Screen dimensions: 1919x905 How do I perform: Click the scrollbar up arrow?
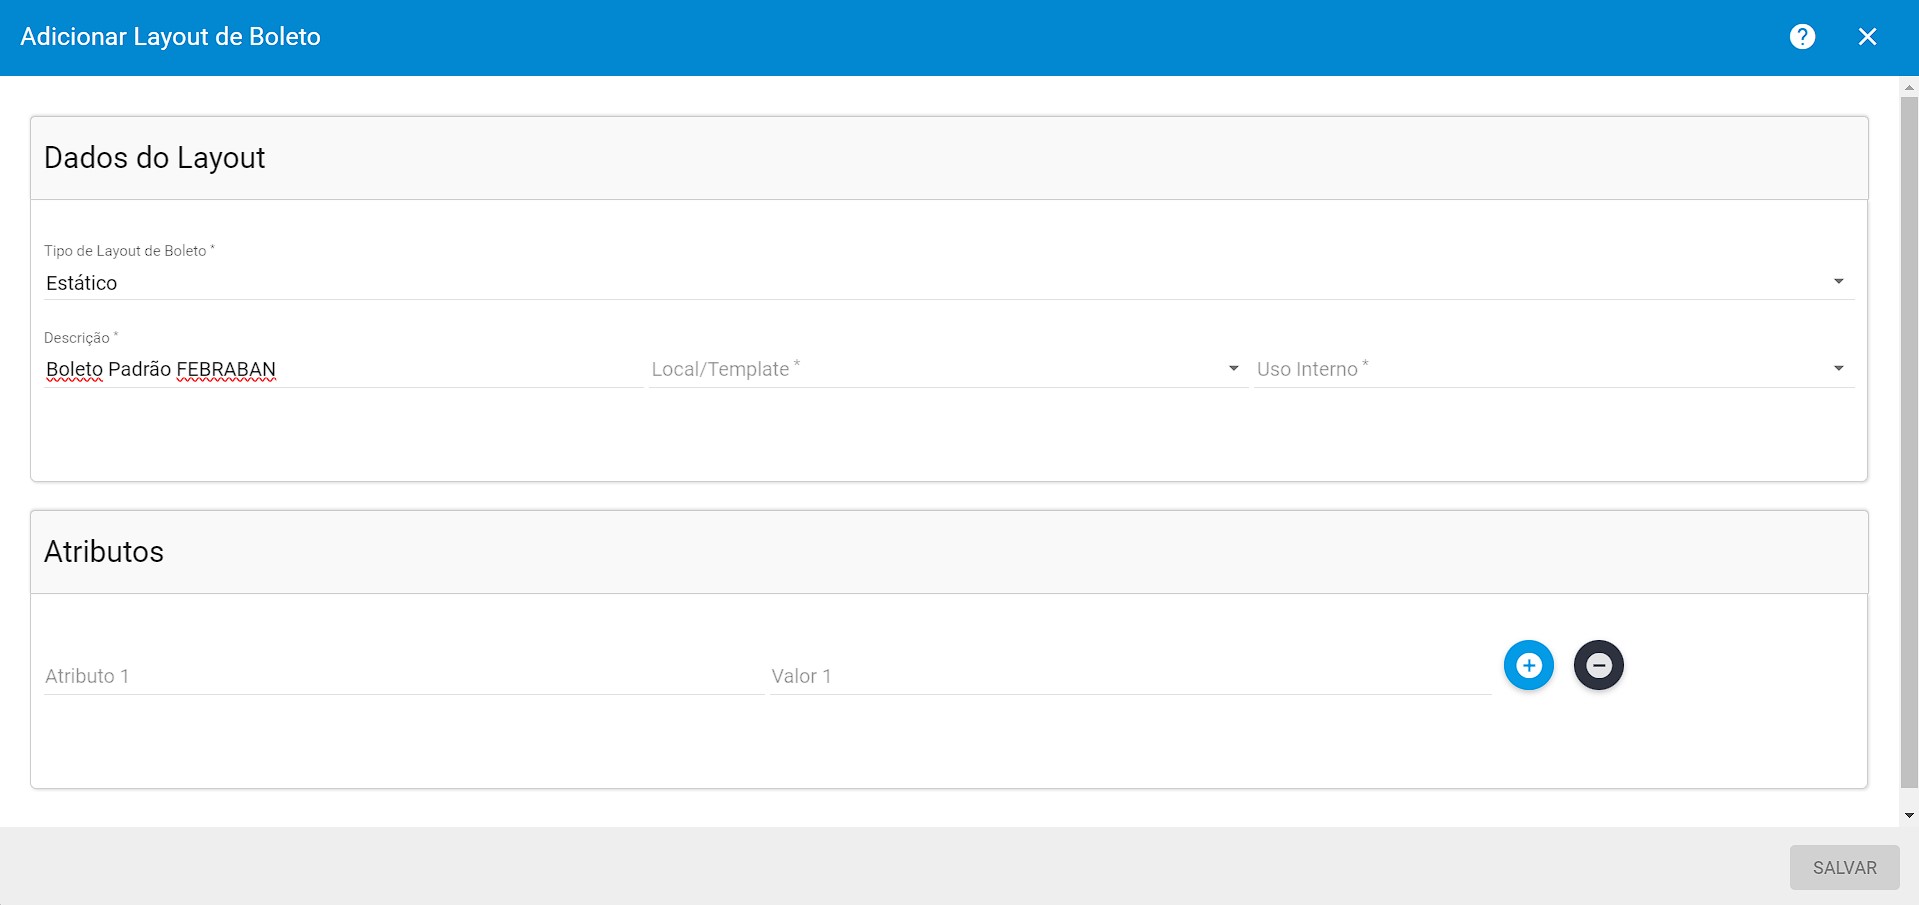click(x=1909, y=88)
